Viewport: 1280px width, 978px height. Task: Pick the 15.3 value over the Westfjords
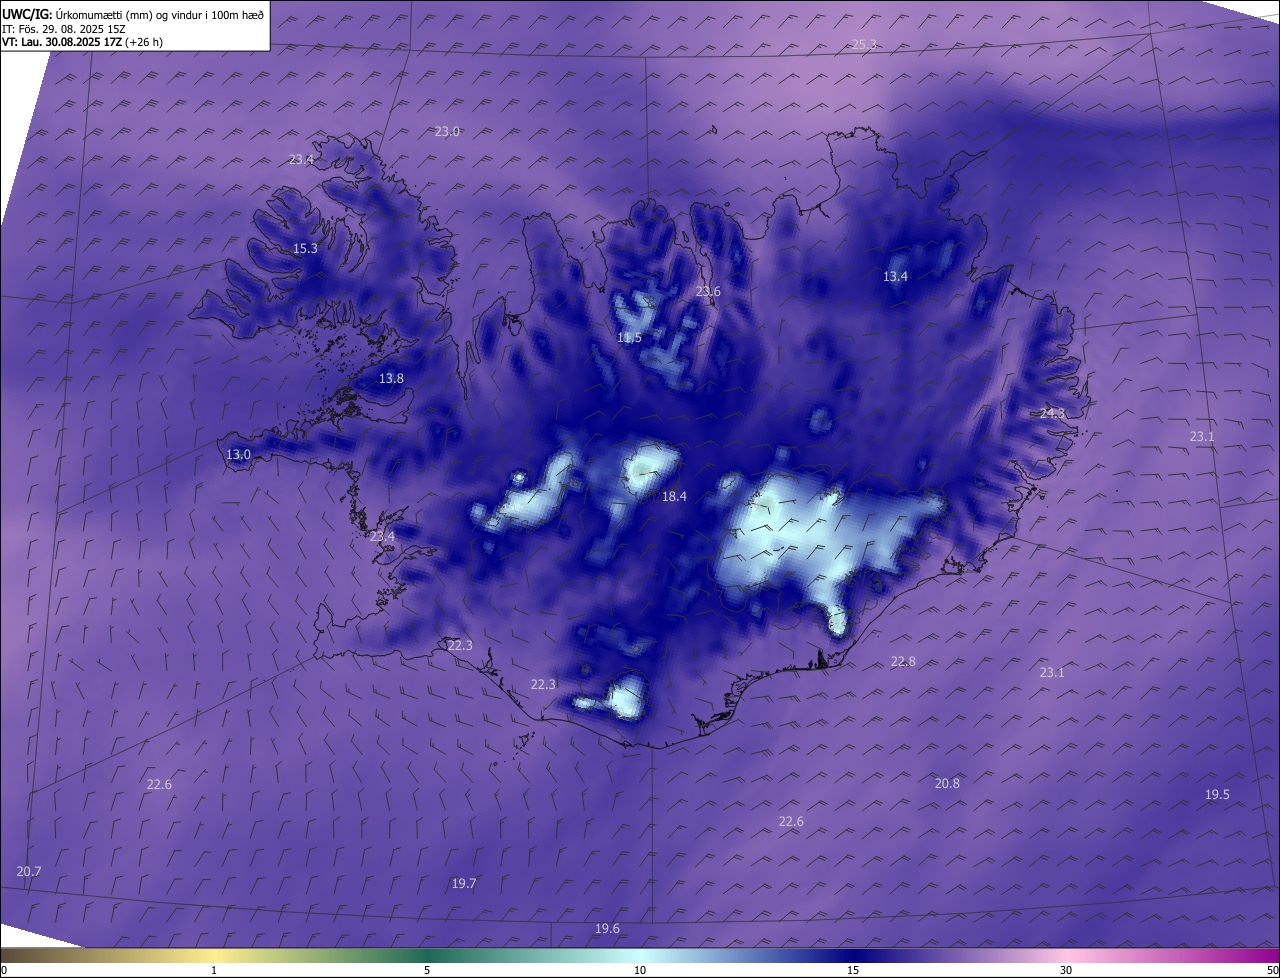tap(305, 248)
